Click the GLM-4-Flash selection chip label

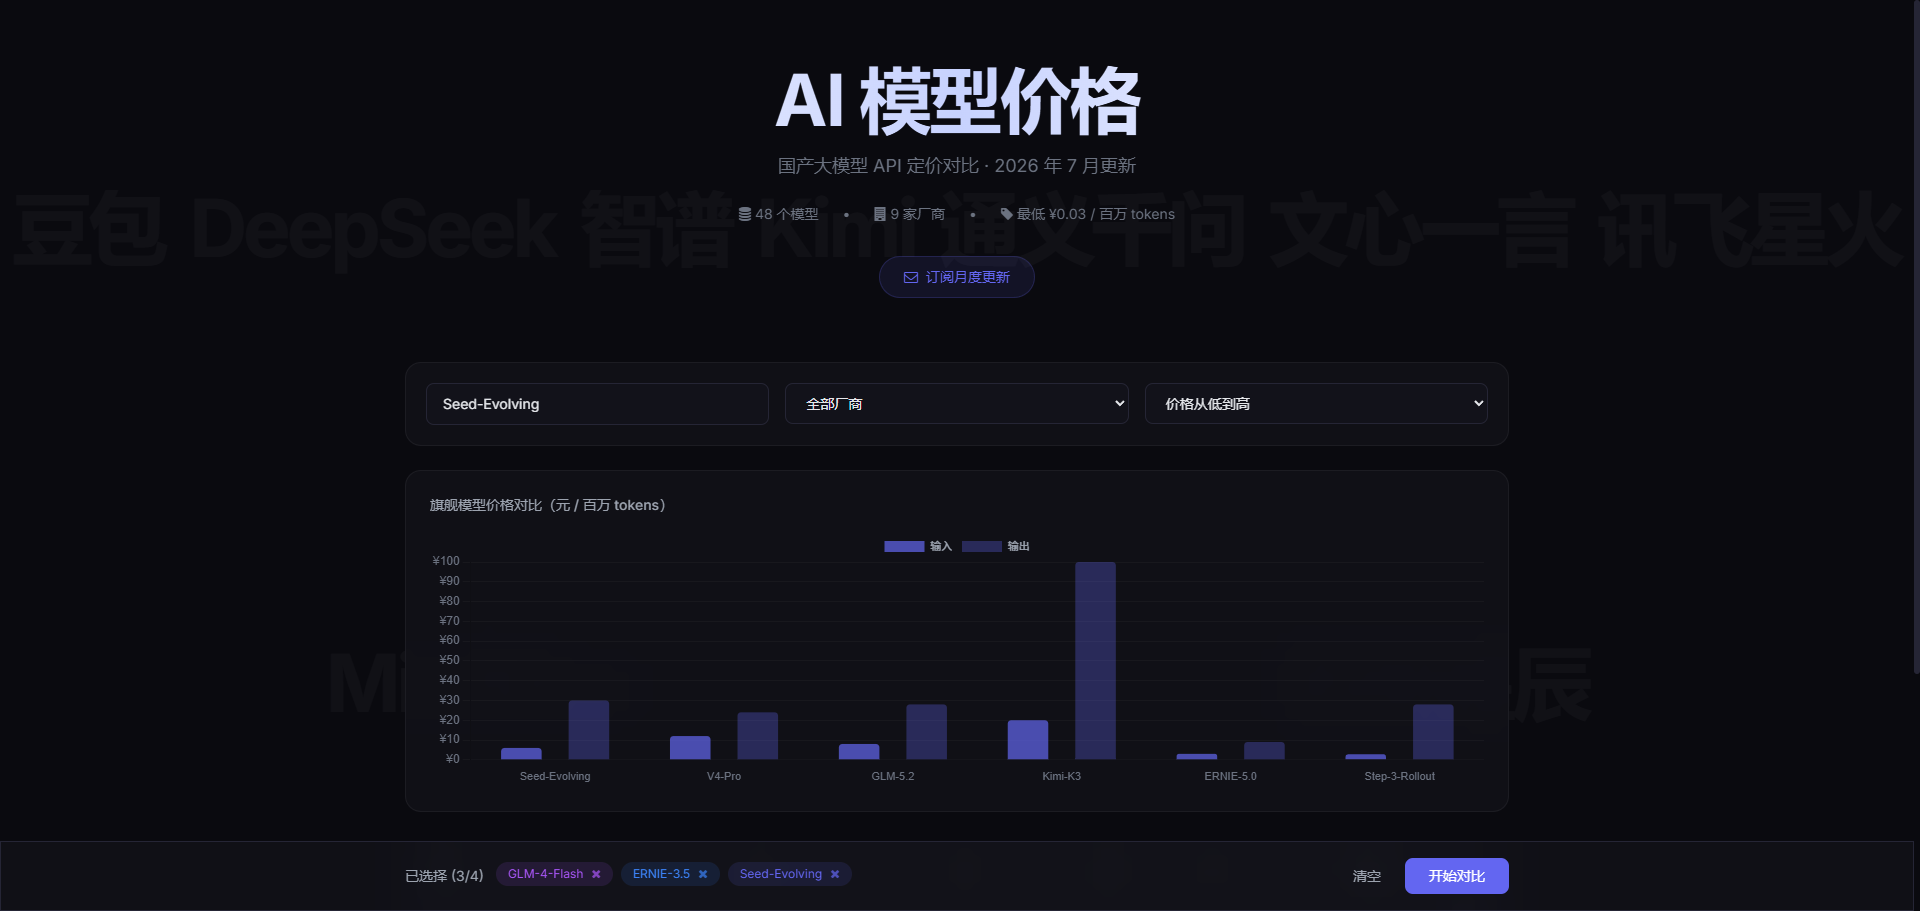click(x=545, y=874)
